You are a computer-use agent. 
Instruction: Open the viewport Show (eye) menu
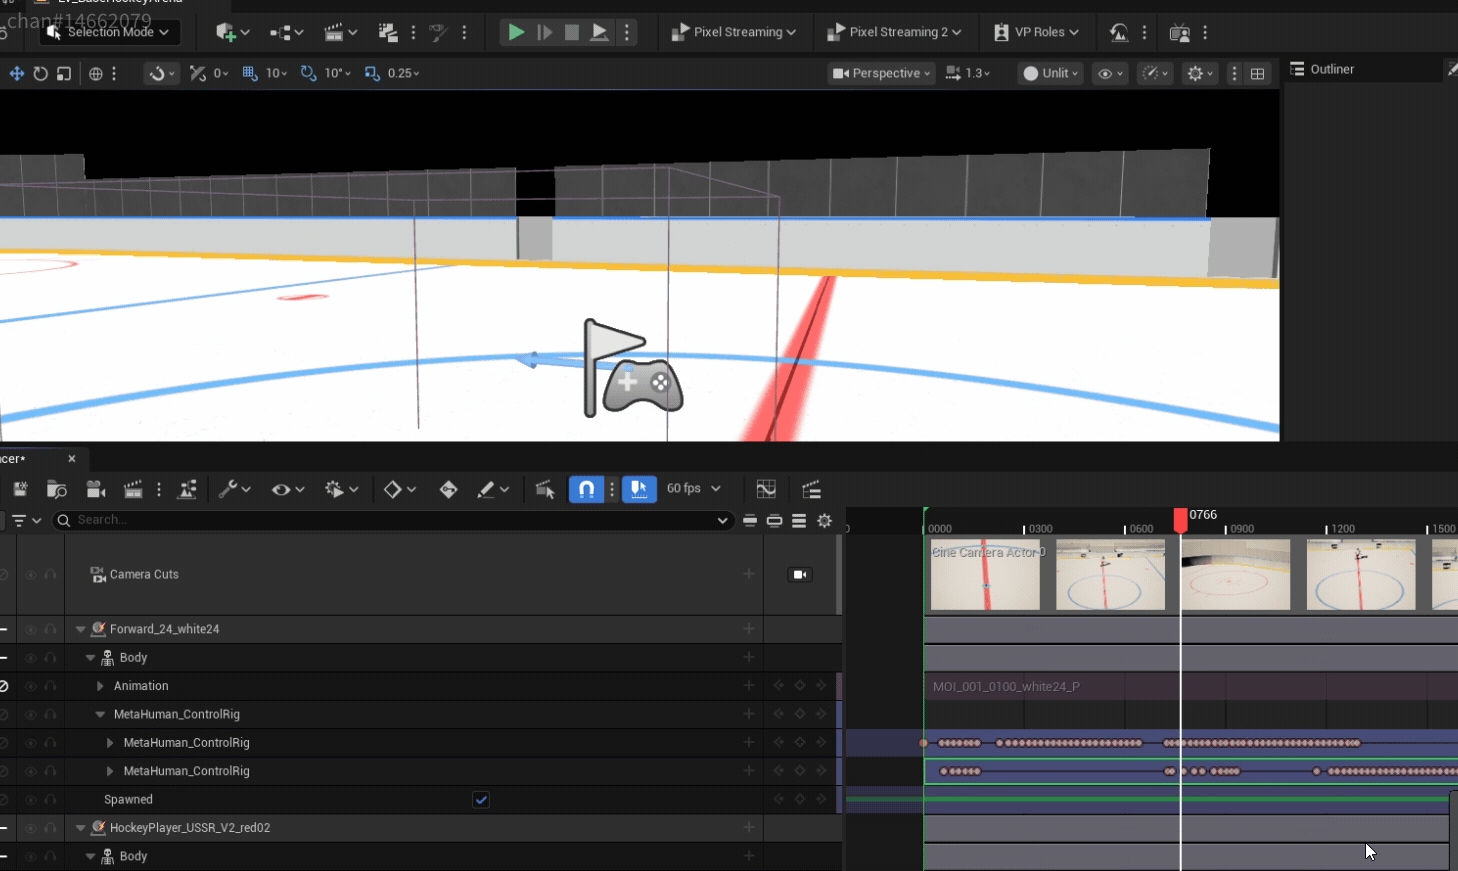click(1110, 73)
